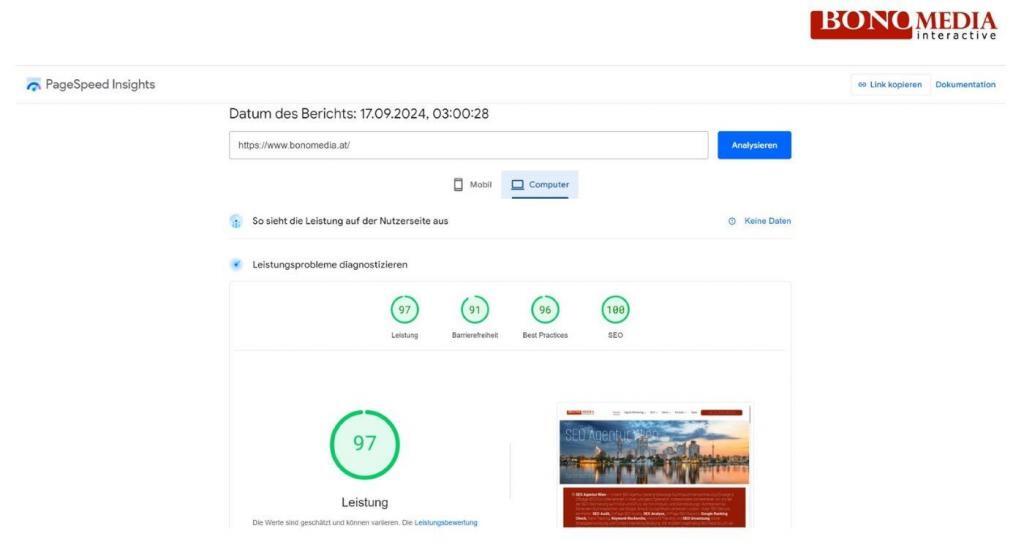This screenshot has width=1024, height=550.
Task: Select the SEO score gauge 100
Action: coord(615,310)
